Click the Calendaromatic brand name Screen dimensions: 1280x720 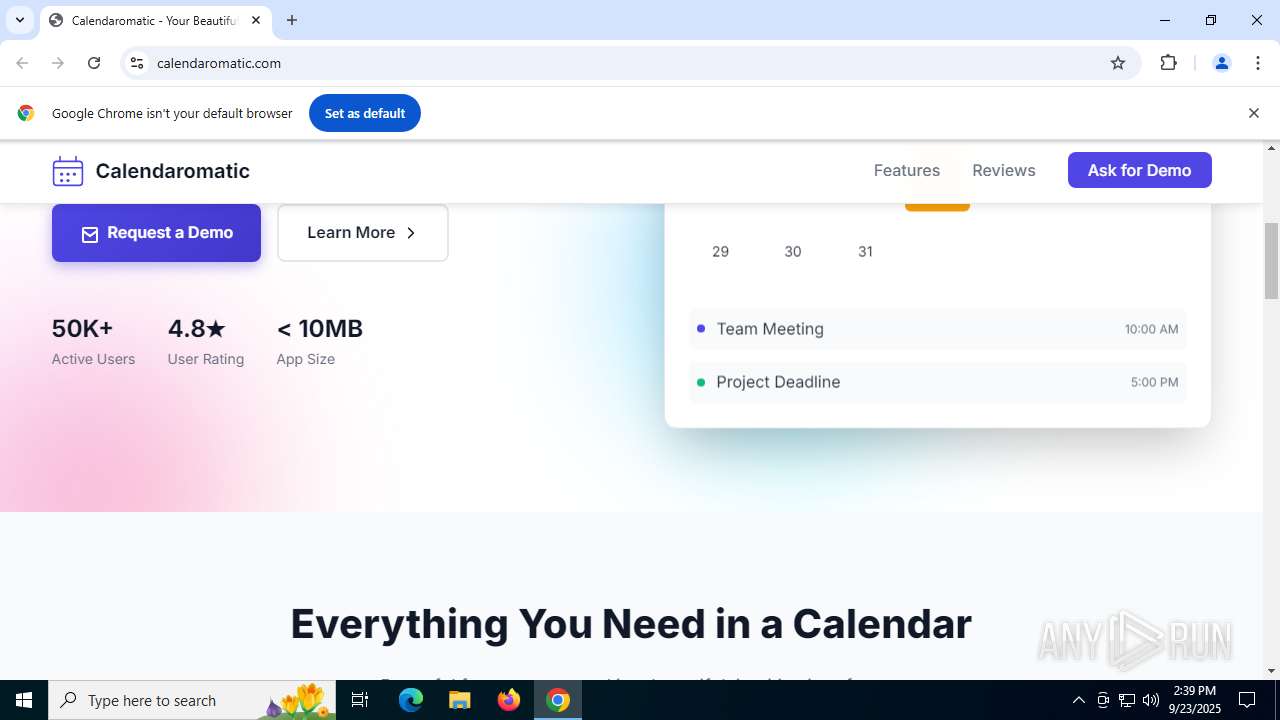(172, 171)
